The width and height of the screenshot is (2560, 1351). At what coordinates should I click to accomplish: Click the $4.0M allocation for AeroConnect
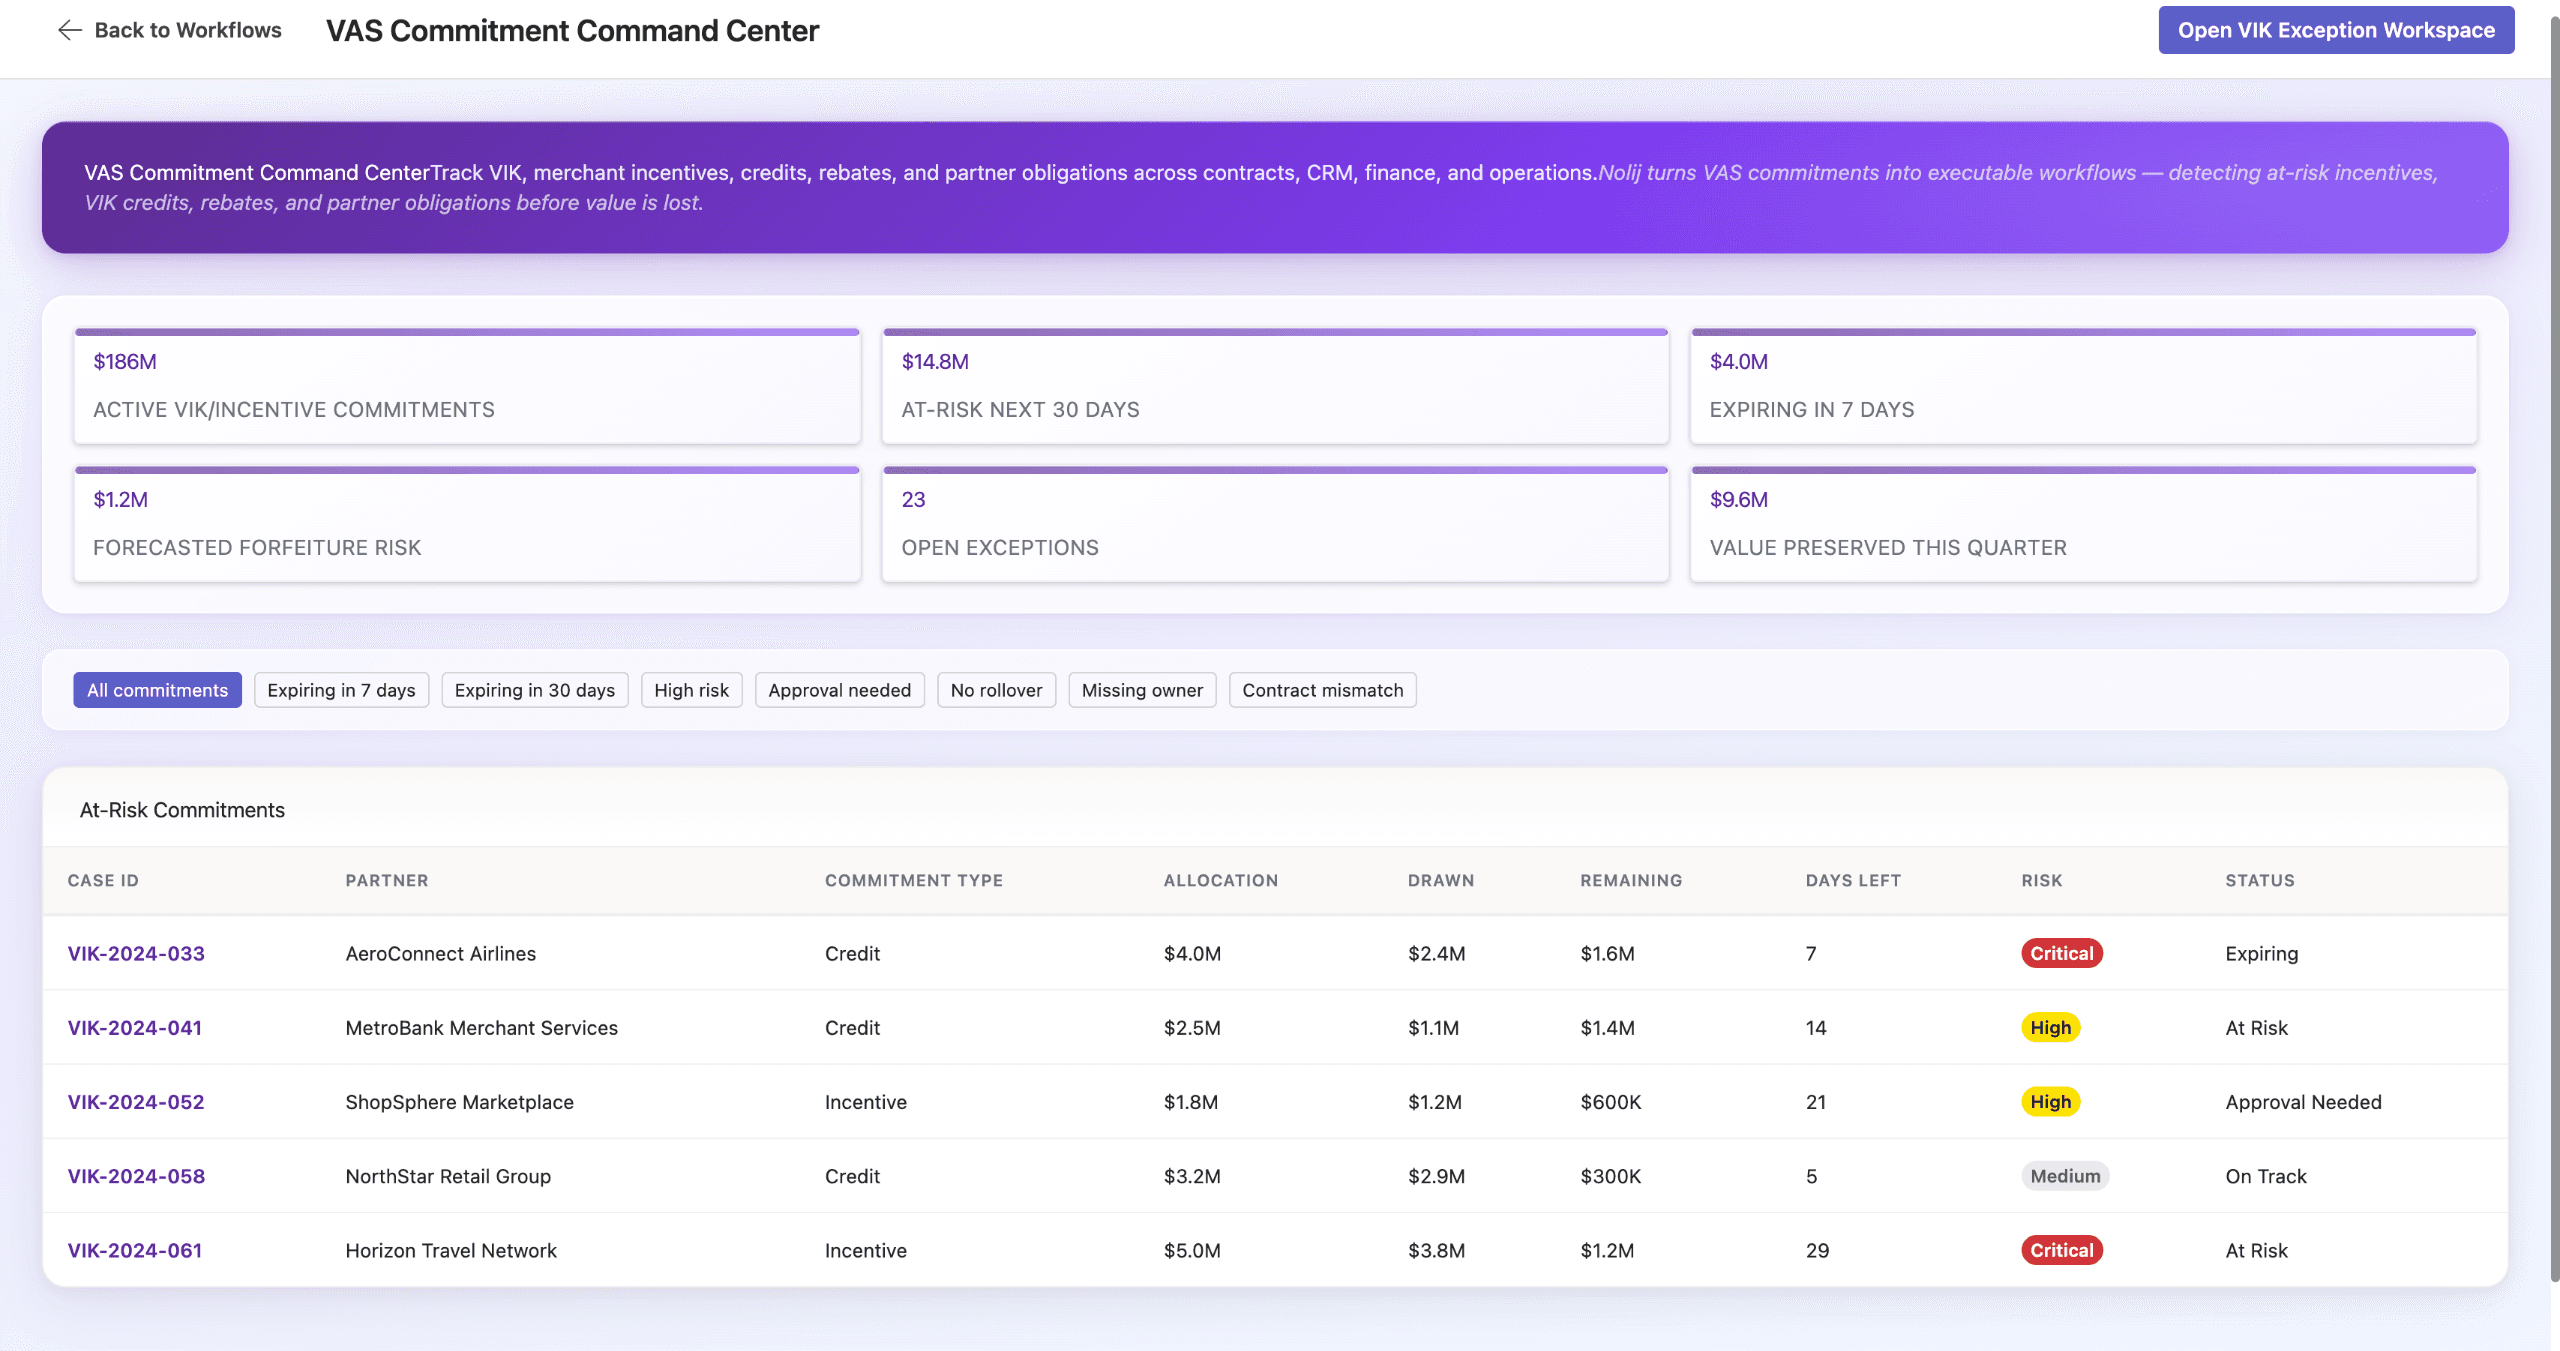coord(1192,953)
